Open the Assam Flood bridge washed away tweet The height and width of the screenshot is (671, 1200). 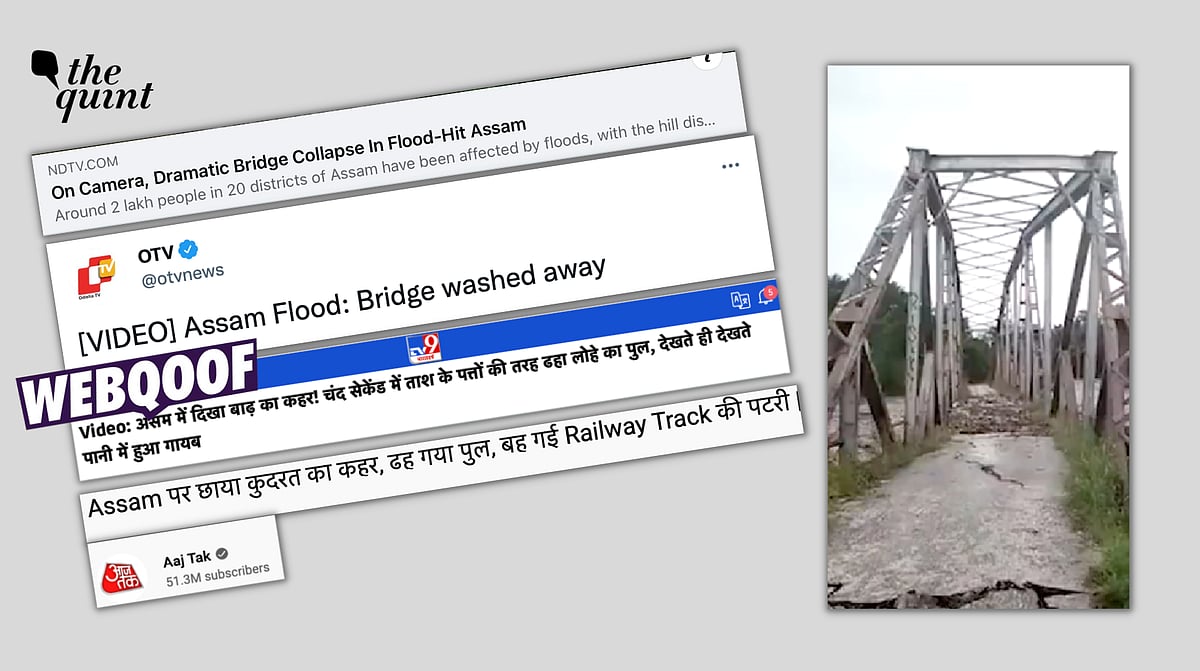click(342, 302)
